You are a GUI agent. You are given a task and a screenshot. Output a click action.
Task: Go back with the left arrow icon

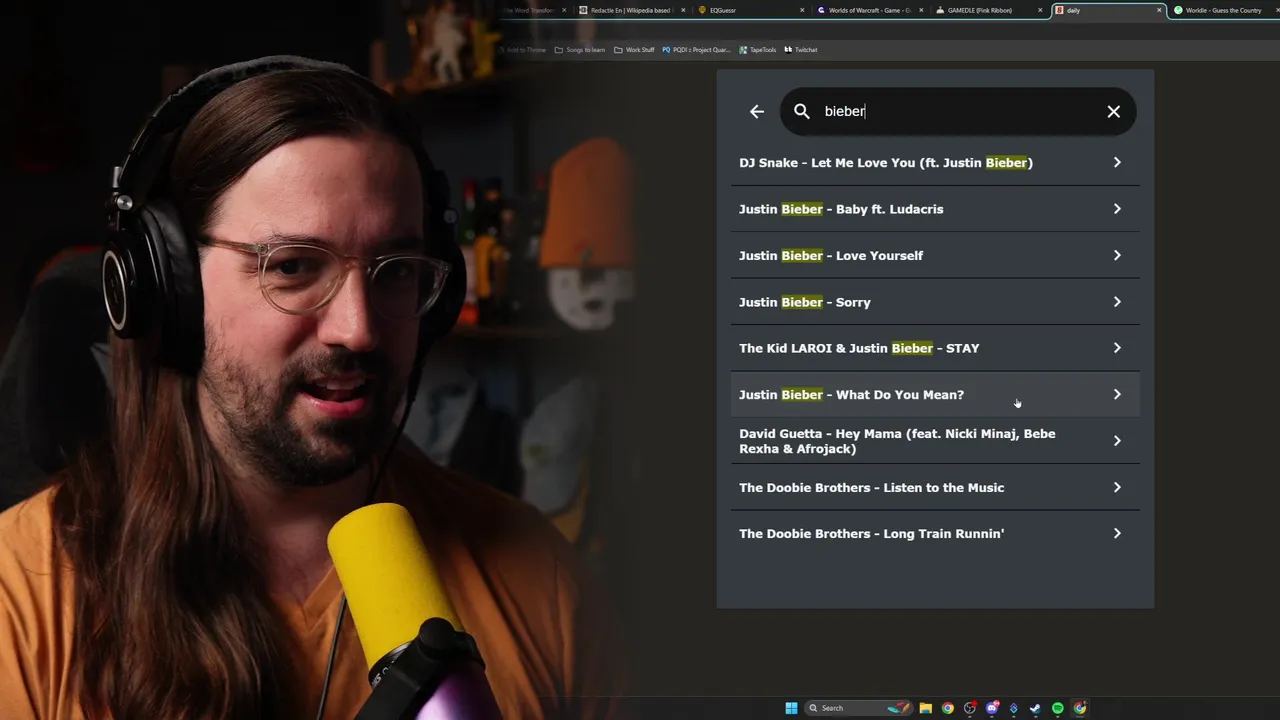coord(757,112)
